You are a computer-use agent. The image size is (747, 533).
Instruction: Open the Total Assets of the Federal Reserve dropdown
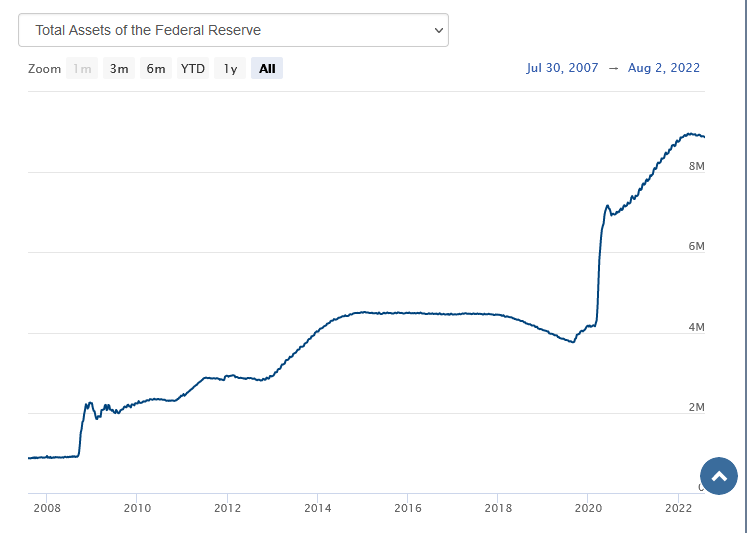pos(233,30)
